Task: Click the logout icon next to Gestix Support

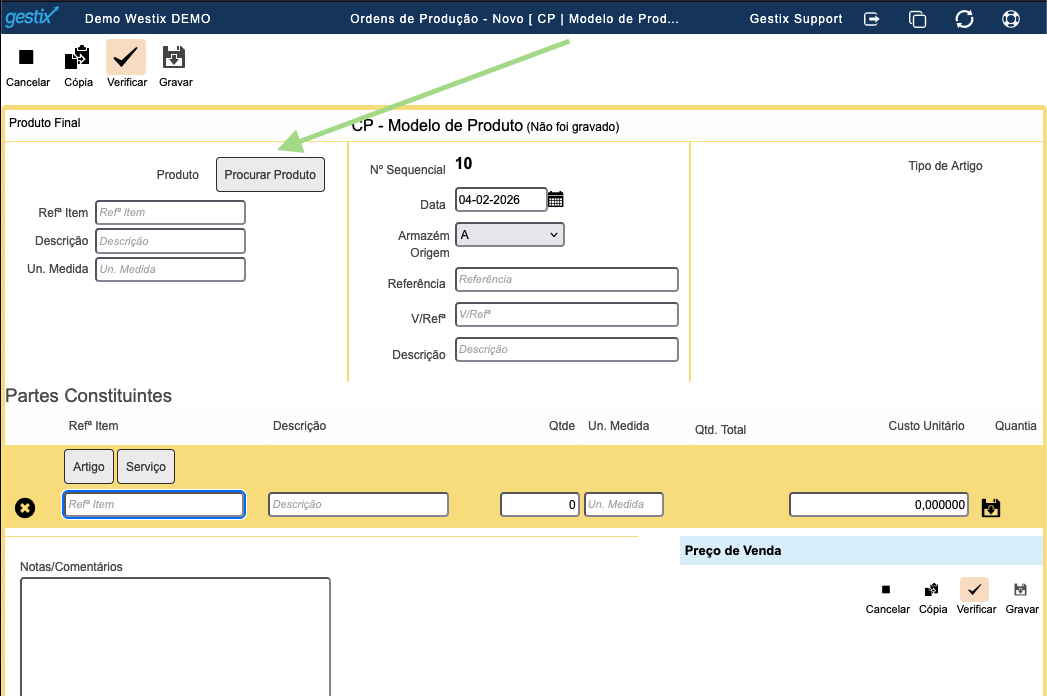Action: (872, 19)
